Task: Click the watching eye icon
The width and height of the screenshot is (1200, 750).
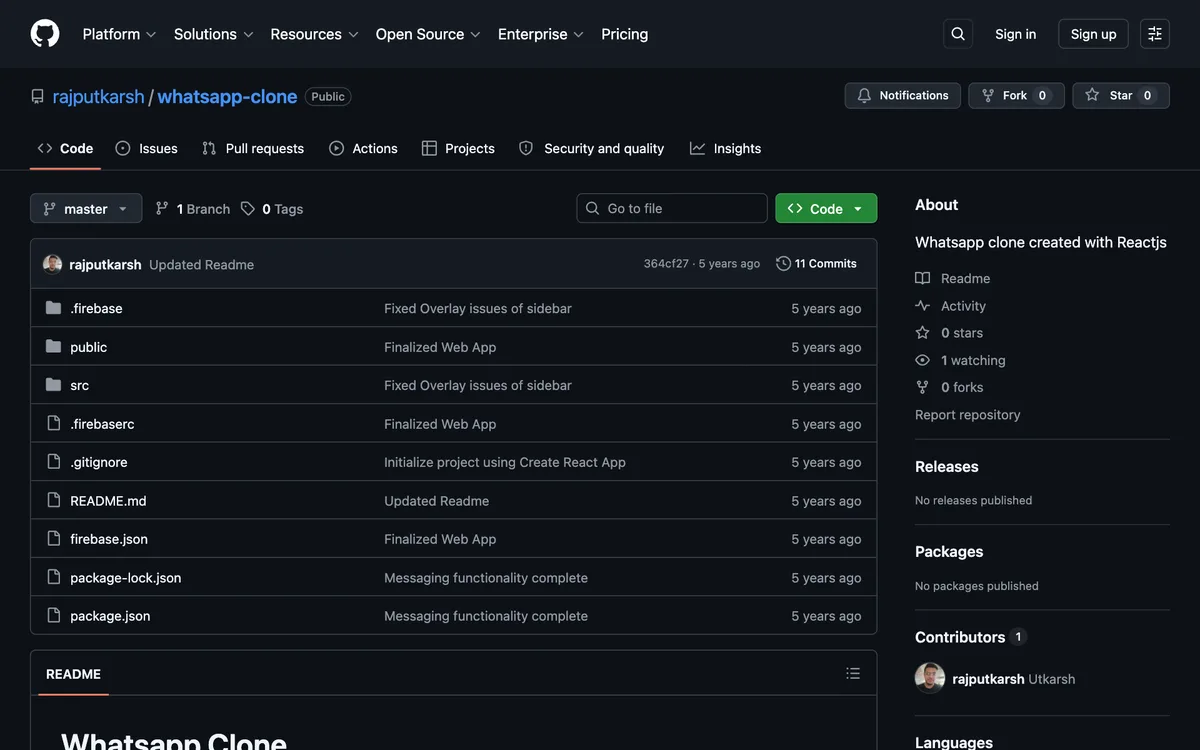Action: [922, 360]
